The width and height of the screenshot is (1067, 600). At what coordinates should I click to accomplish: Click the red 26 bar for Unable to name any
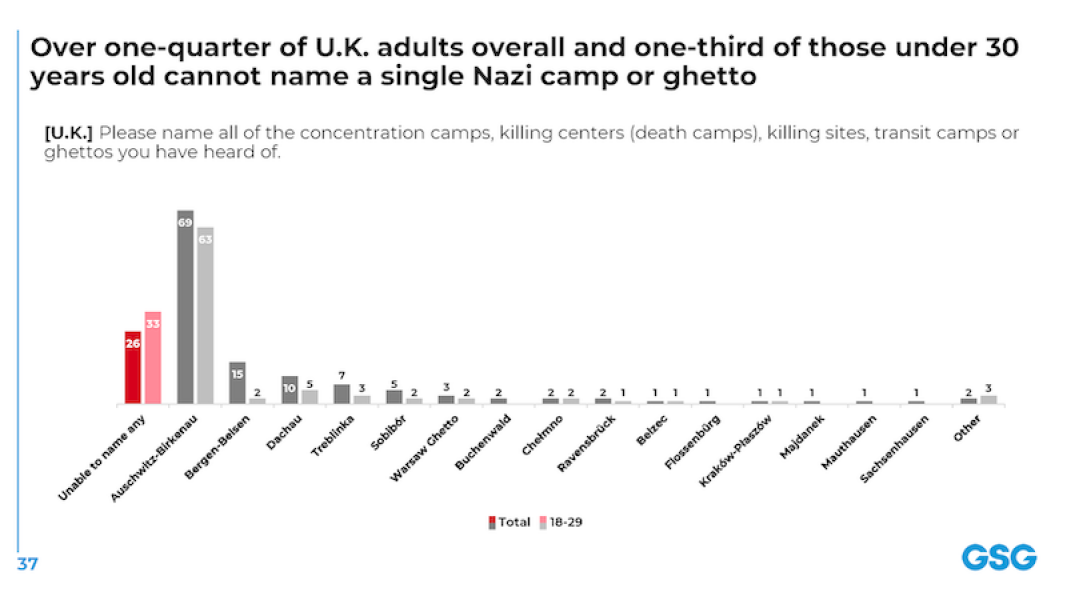[x=133, y=367]
